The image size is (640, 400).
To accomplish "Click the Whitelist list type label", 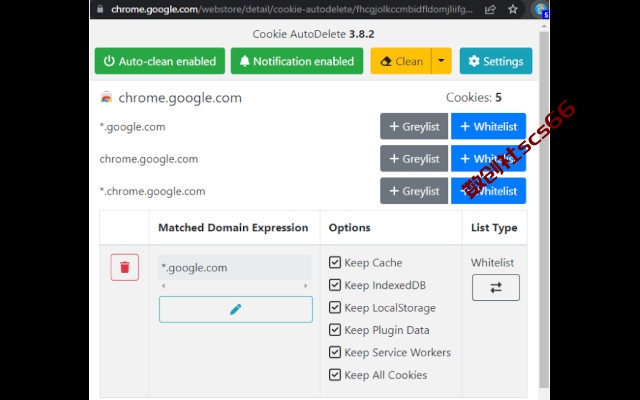I will (x=492, y=262).
